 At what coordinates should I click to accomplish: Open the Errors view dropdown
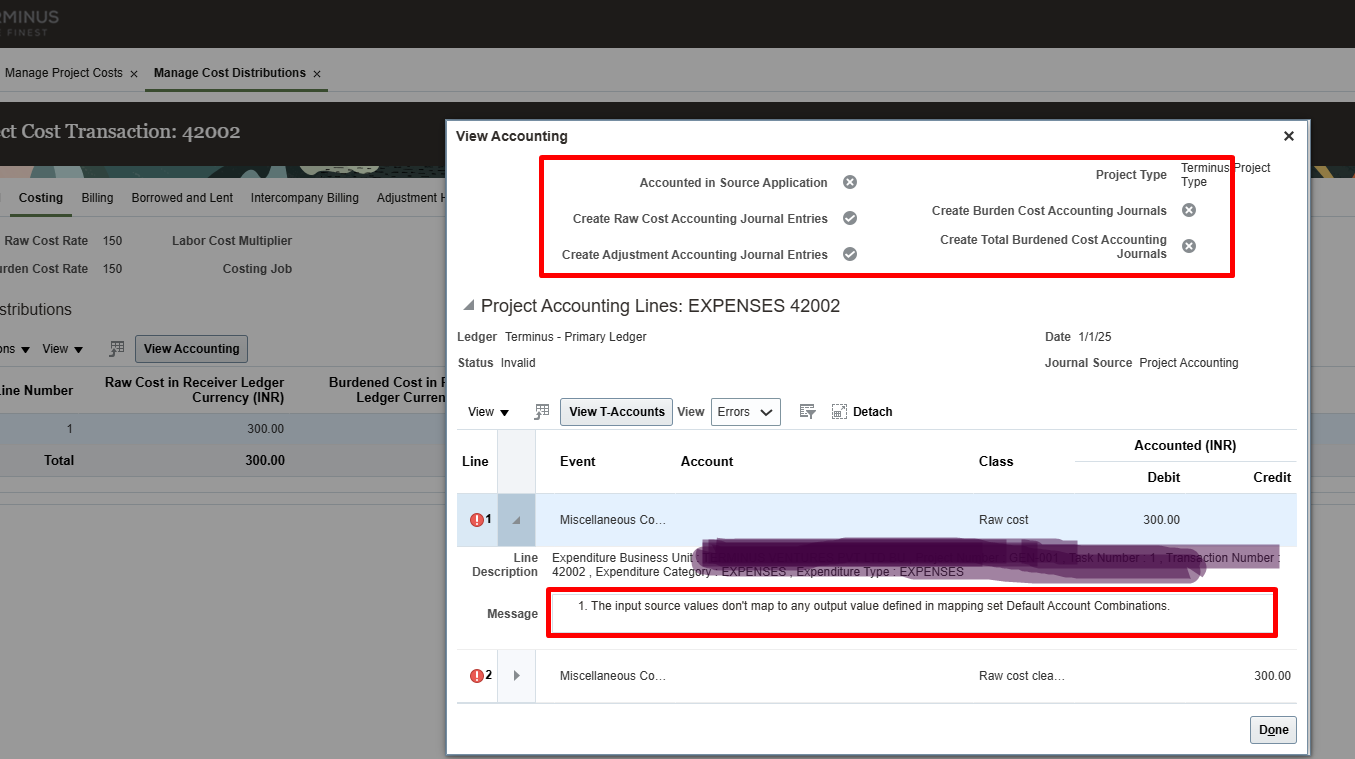[746, 412]
